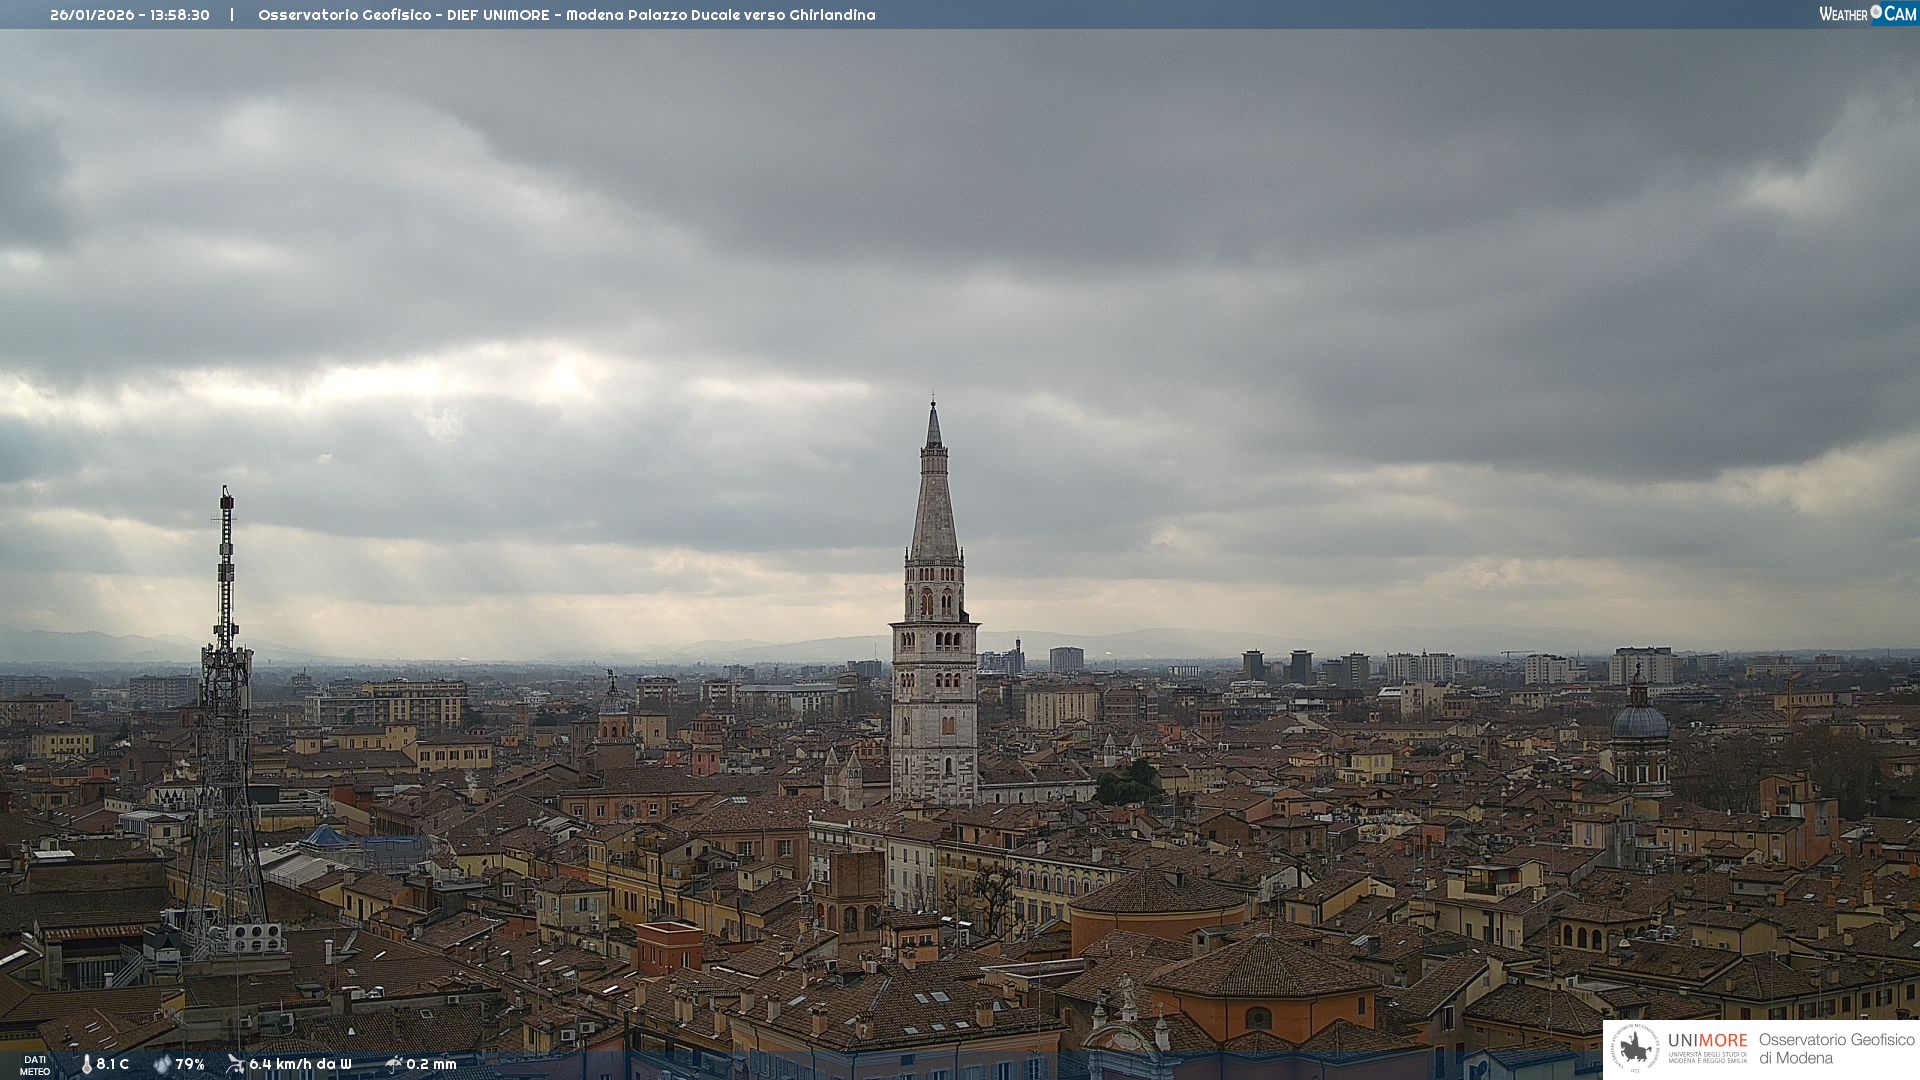This screenshot has width=1920, height=1080.
Task: Click the UNIMORE university seal emblem
Action: click(x=1635, y=1048)
